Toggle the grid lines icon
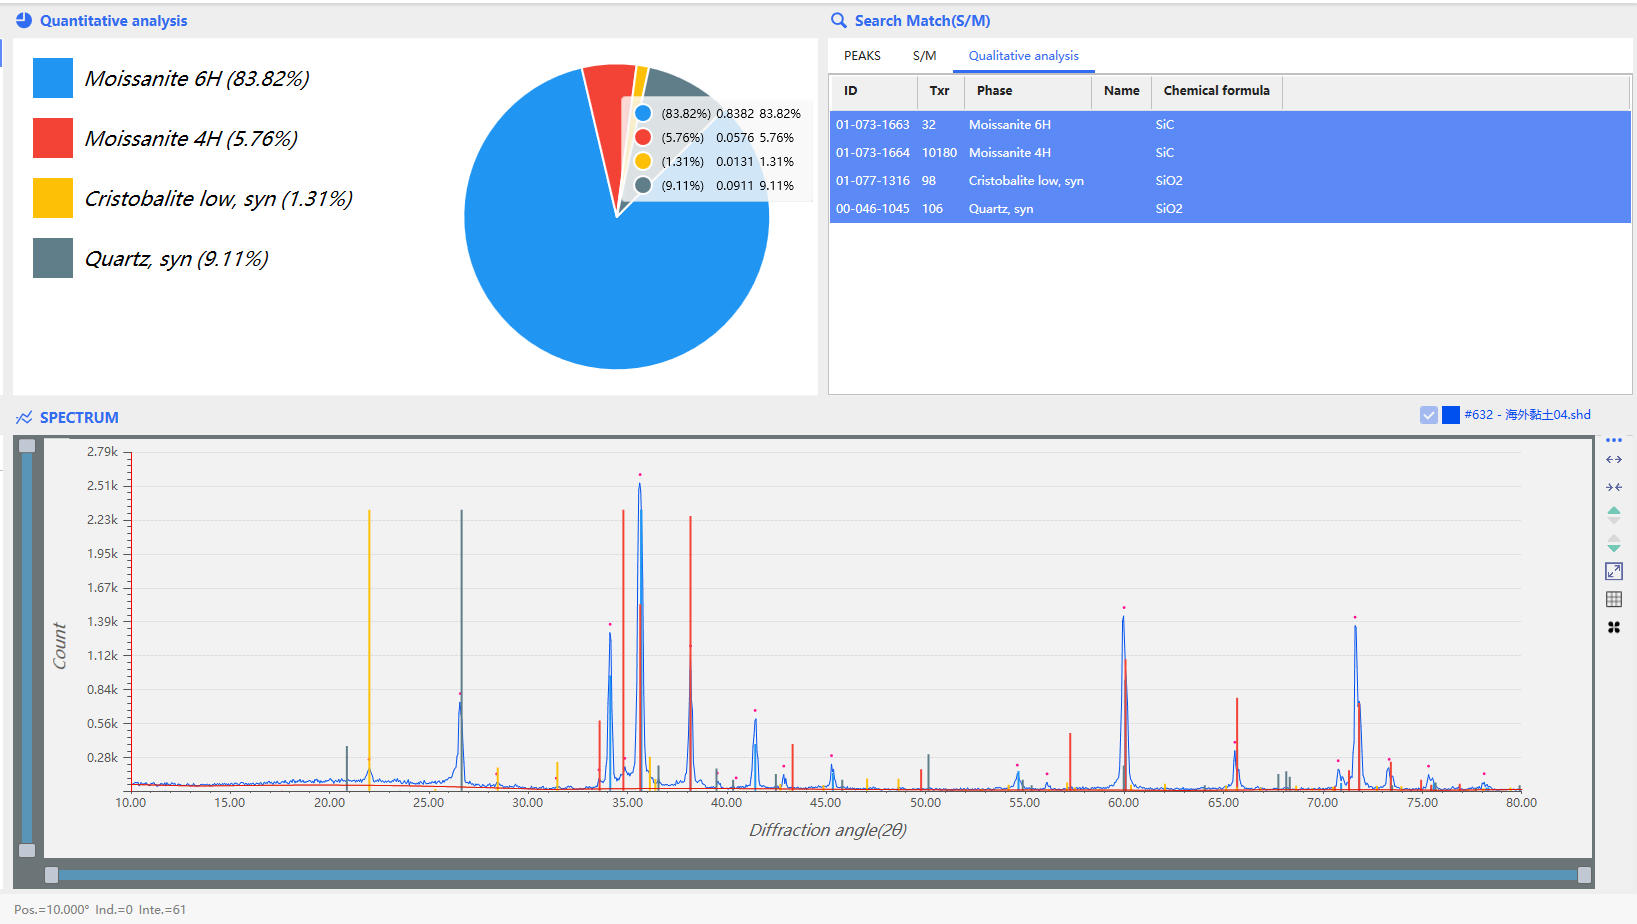1637x924 pixels. (x=1613, y=599)
